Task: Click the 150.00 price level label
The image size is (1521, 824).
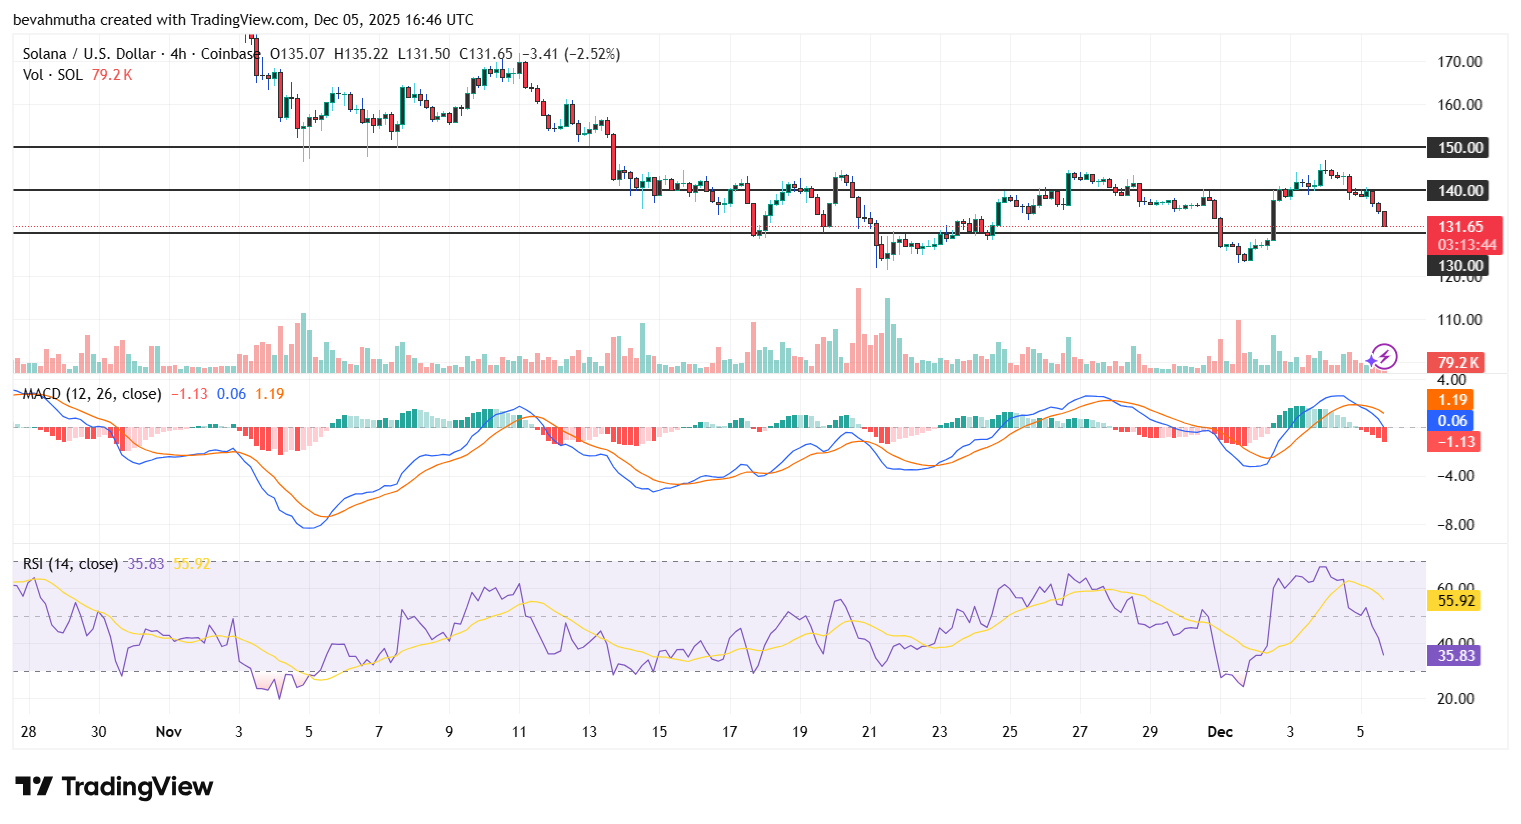Action: (x=1459, y=147)
